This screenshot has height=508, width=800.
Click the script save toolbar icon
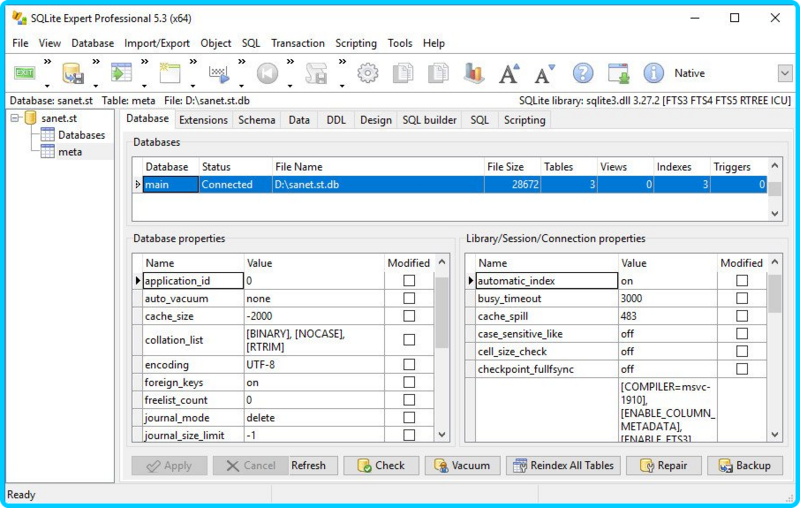(x=316, y=73)
